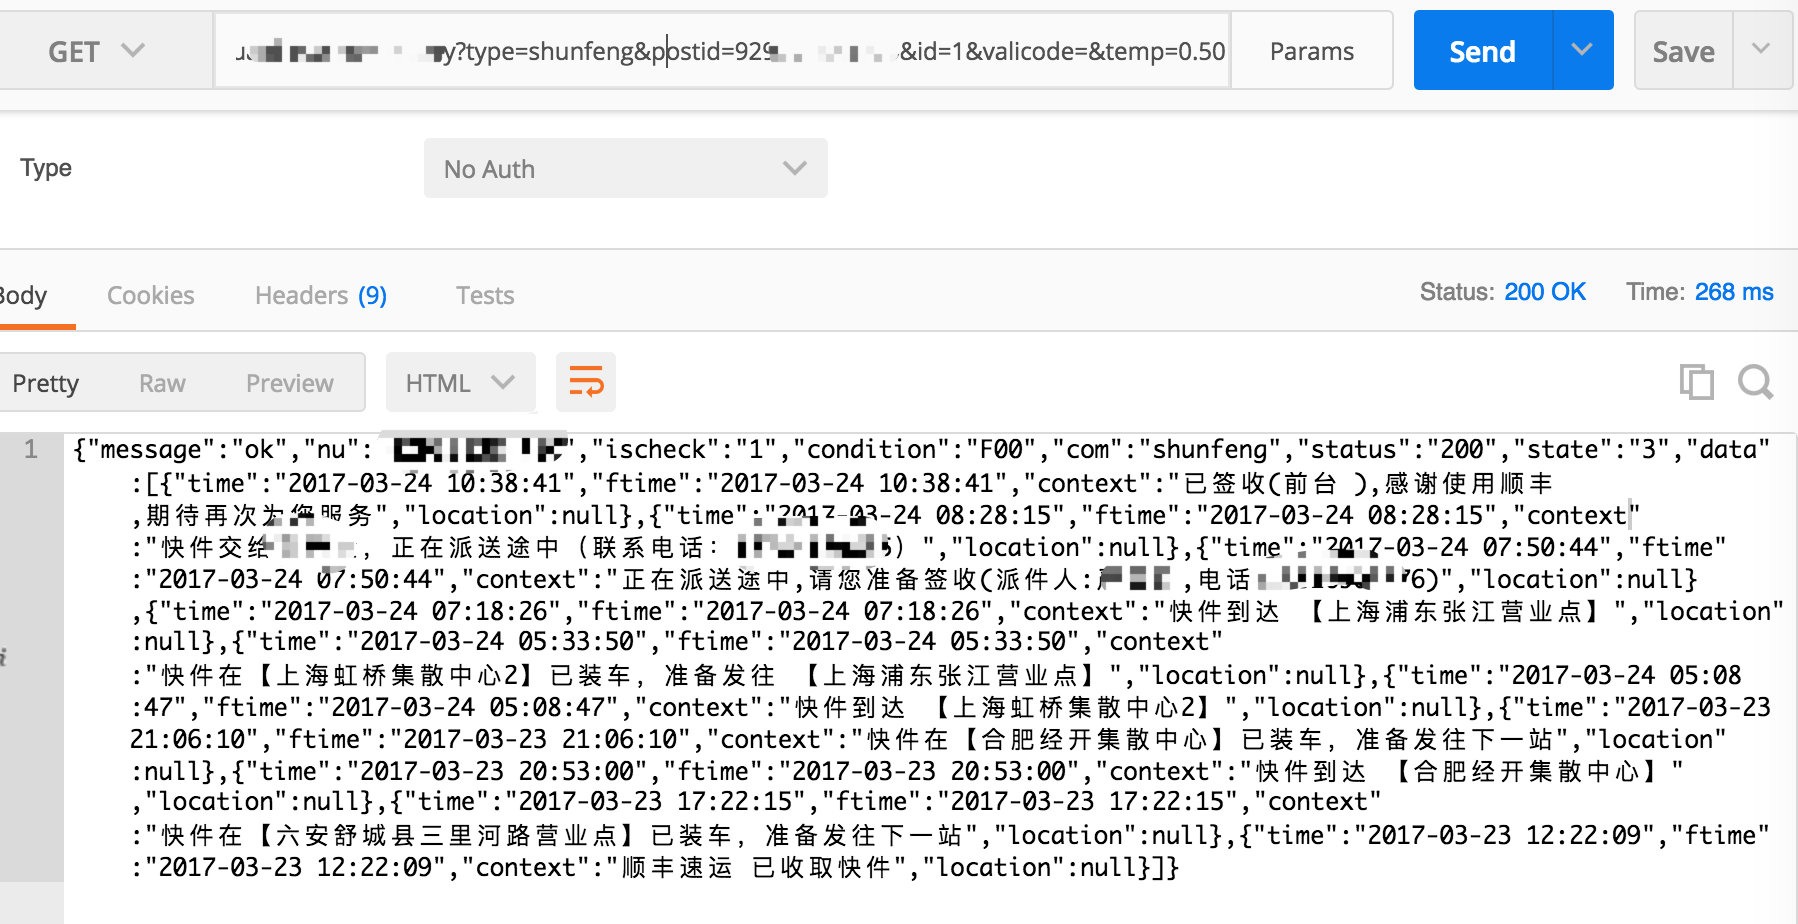Copy response body to clipboard
This screenshot has width=1798, height=924.
pos(1696,382)
